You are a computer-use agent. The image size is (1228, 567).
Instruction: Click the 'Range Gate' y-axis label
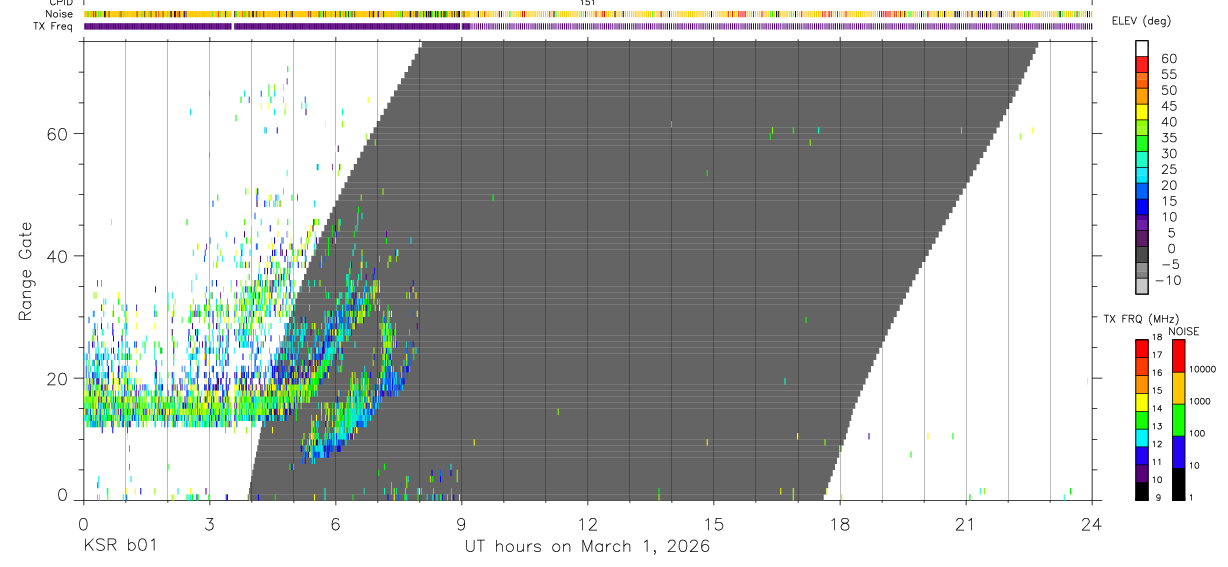tap(26, 272)
